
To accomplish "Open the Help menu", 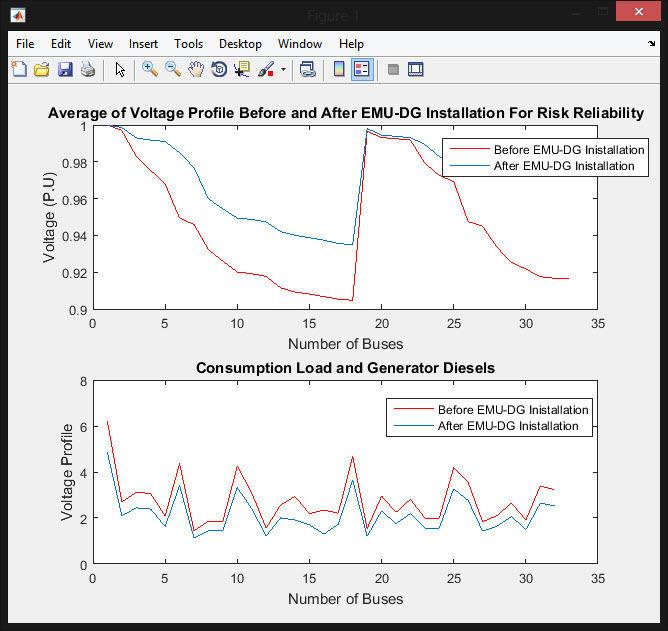I will [x=351, y=44].
